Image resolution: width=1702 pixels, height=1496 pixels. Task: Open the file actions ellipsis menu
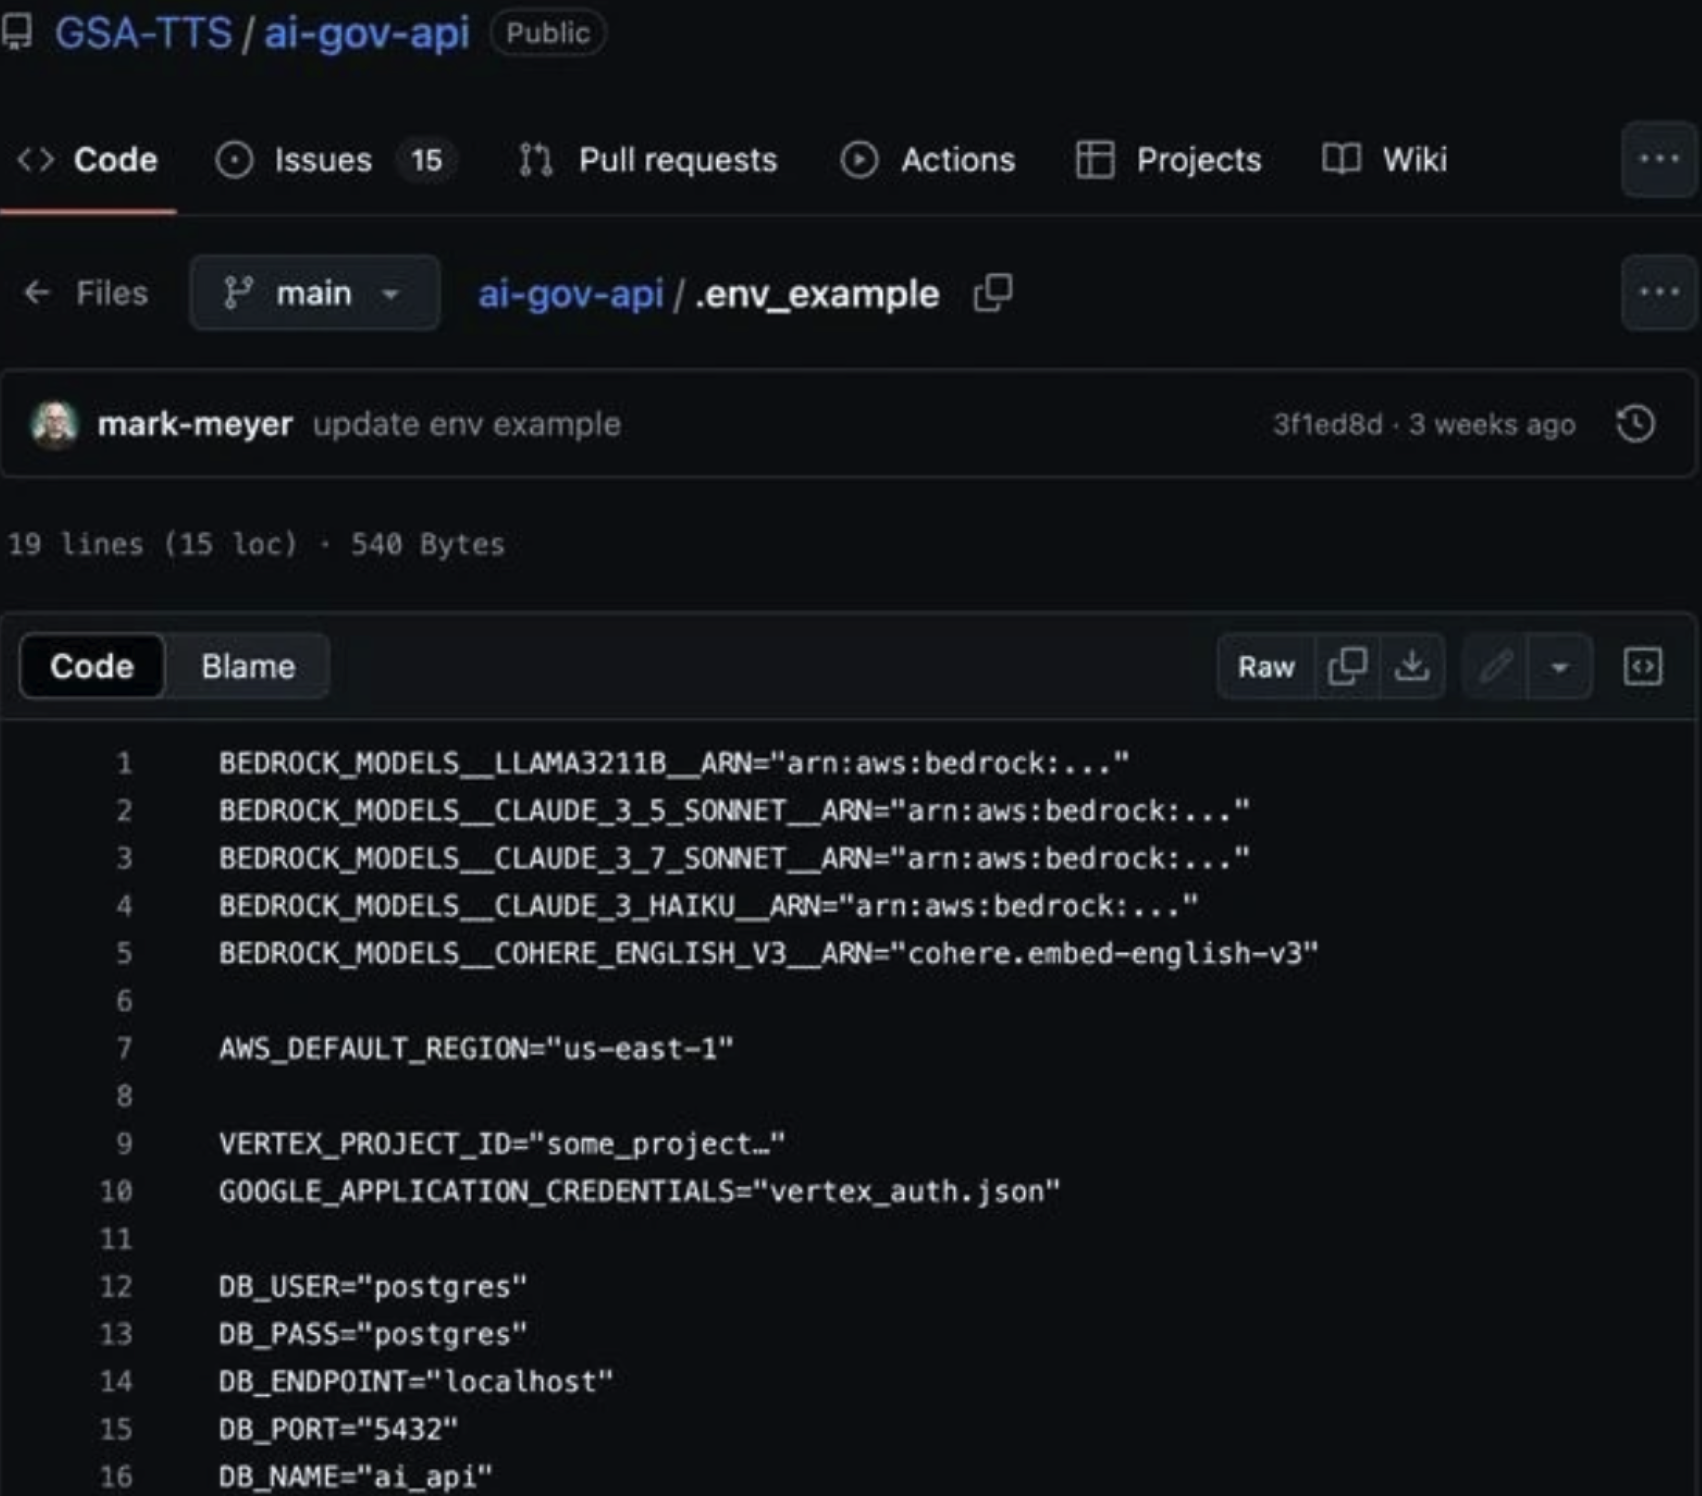pyautogui.click(x=1659, y=293)
